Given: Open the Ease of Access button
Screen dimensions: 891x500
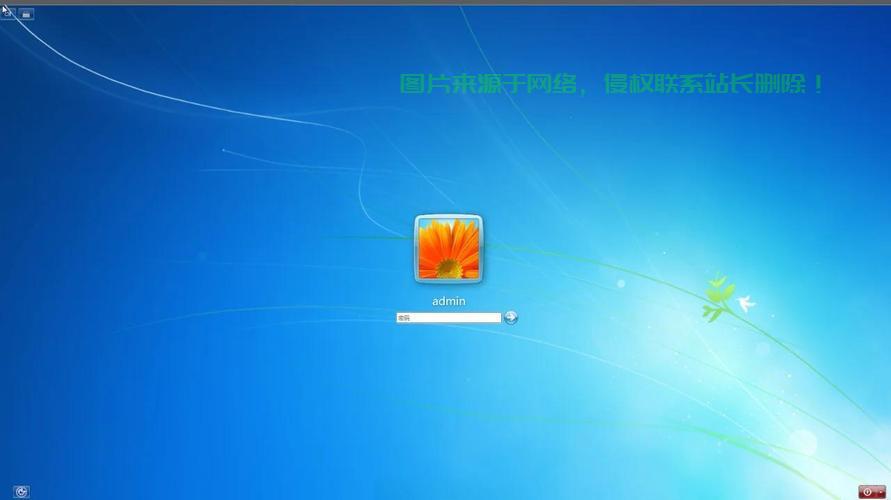Looking at the screenshot, I should pyautogui.click(x=21, y=492).
